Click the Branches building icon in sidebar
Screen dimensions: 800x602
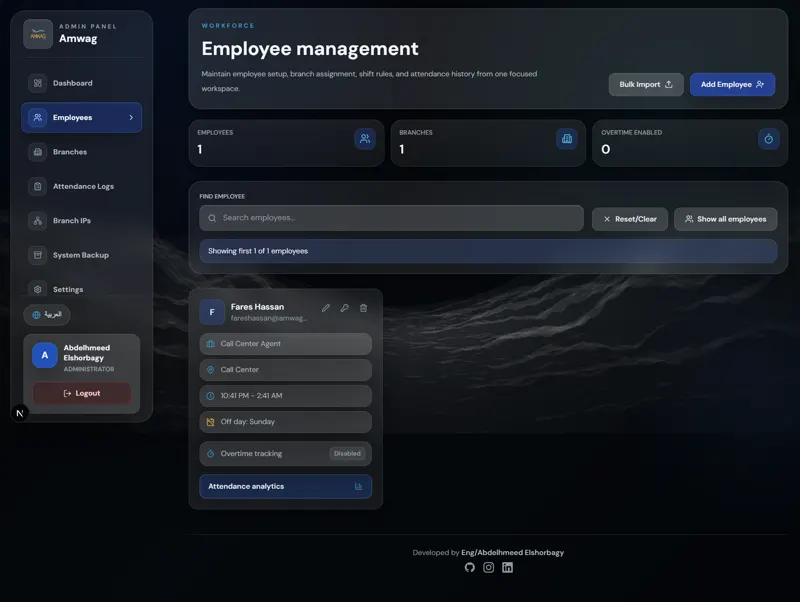[x=37, y=152]
